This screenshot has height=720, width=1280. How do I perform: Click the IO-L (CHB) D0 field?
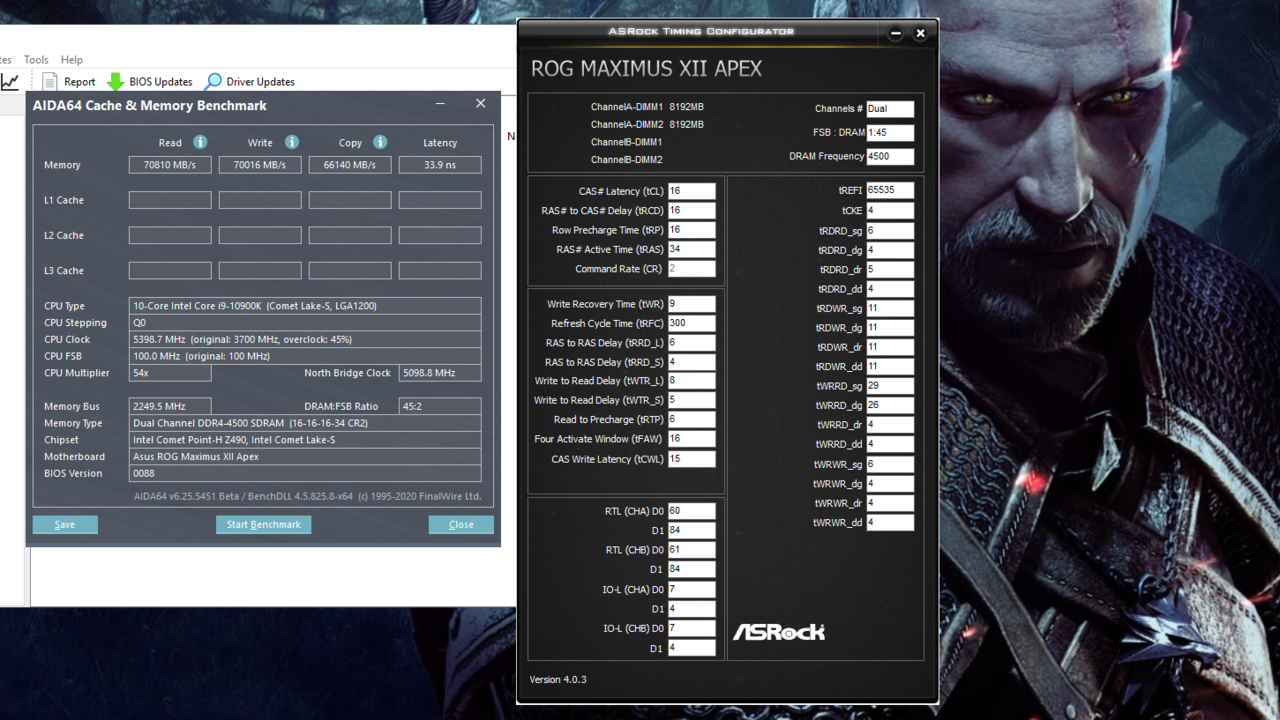[691, 629]
